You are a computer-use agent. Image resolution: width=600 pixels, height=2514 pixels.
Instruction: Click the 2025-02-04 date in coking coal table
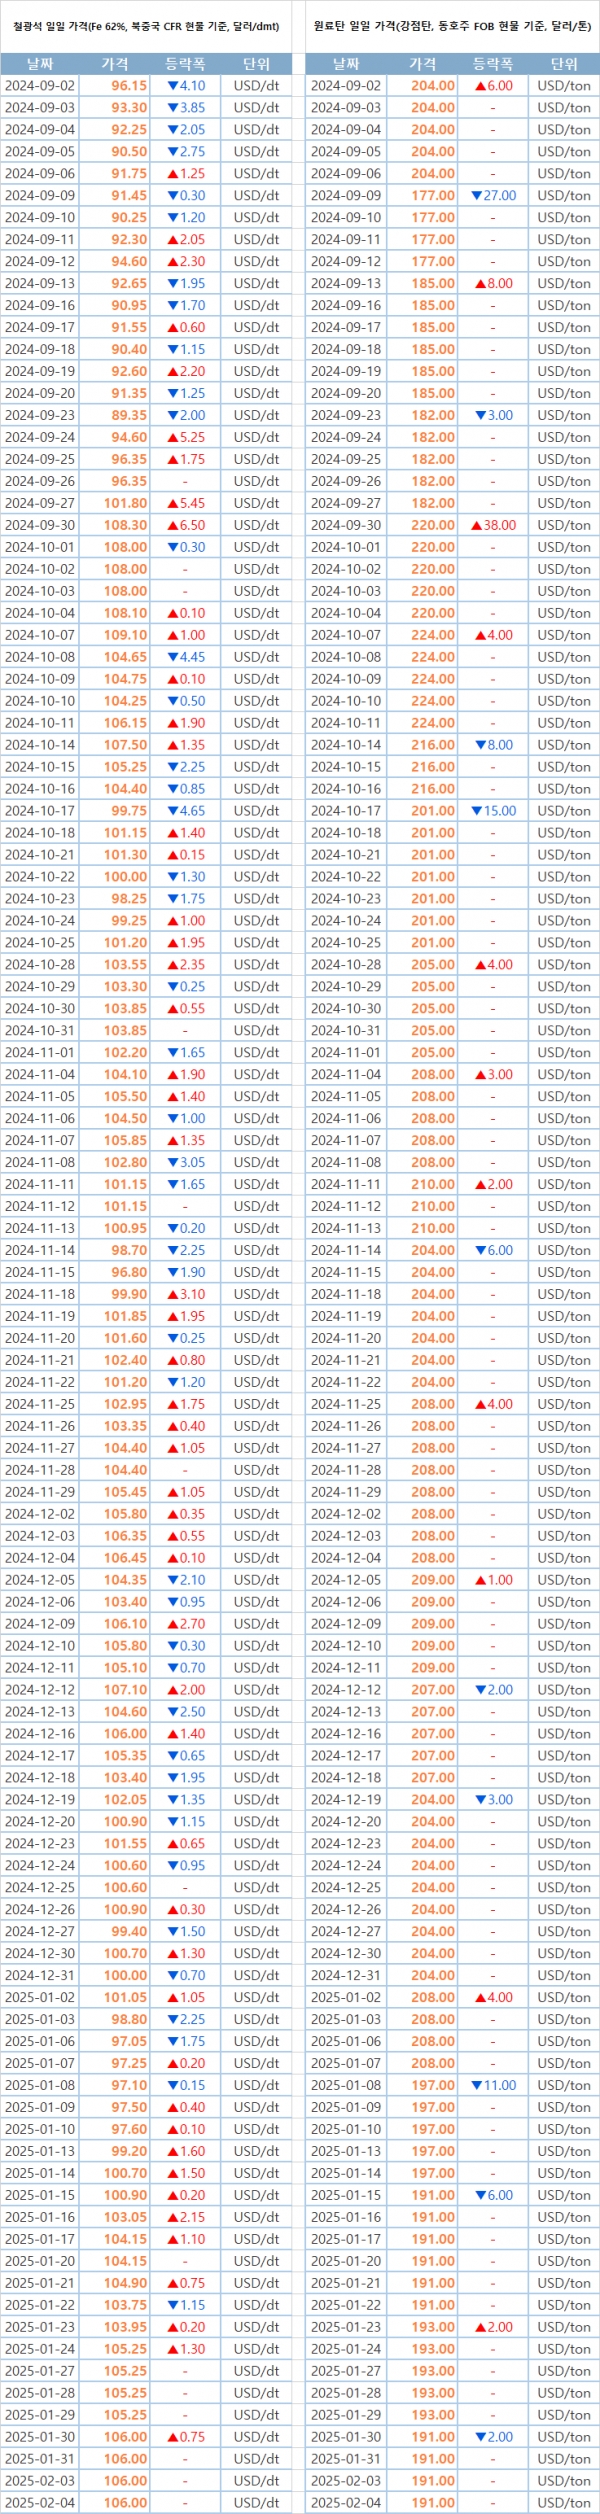tap(346, 2503)
